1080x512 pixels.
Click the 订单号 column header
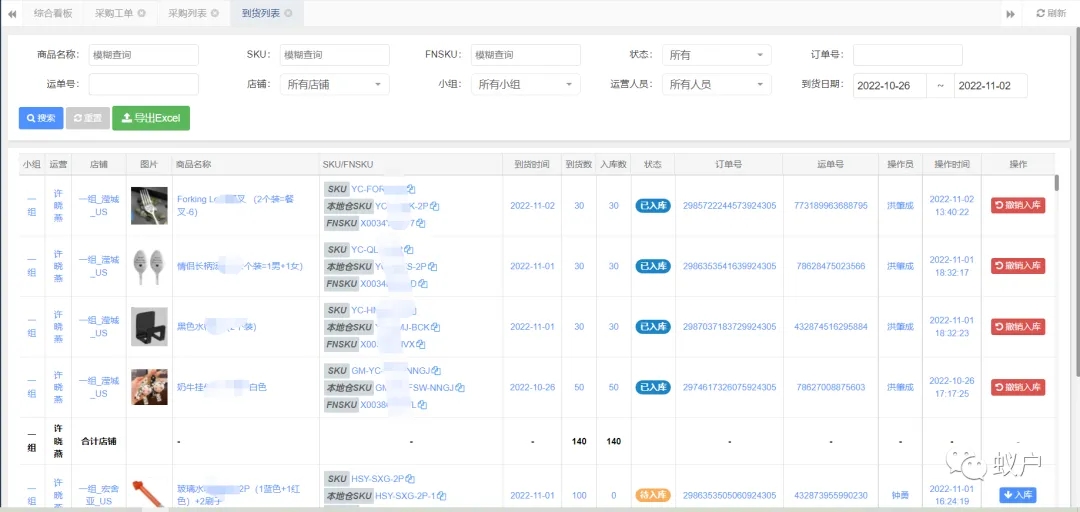pyautogui.click(x=729, y=165)
